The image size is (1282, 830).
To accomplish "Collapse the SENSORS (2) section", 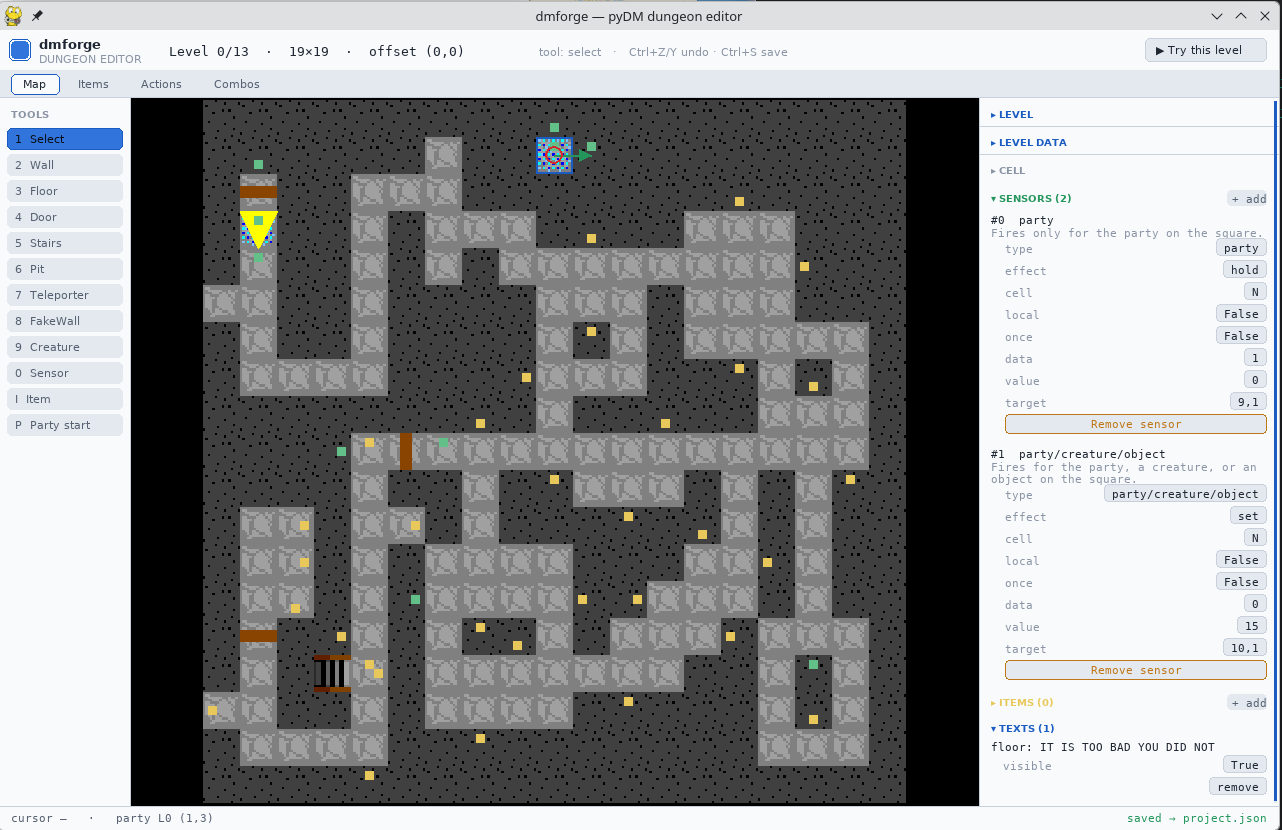I will [1031, 199].
